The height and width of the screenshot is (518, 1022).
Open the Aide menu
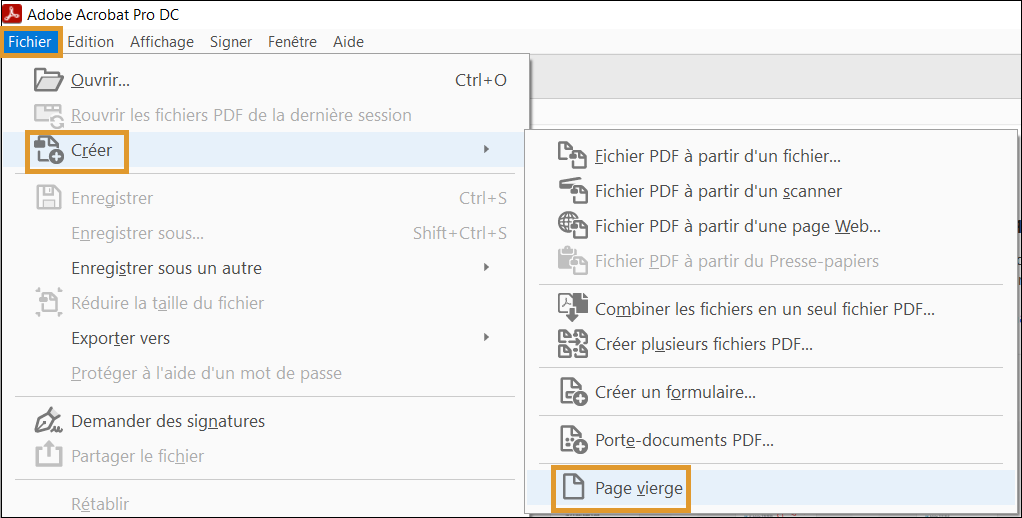tap(348, 42)
